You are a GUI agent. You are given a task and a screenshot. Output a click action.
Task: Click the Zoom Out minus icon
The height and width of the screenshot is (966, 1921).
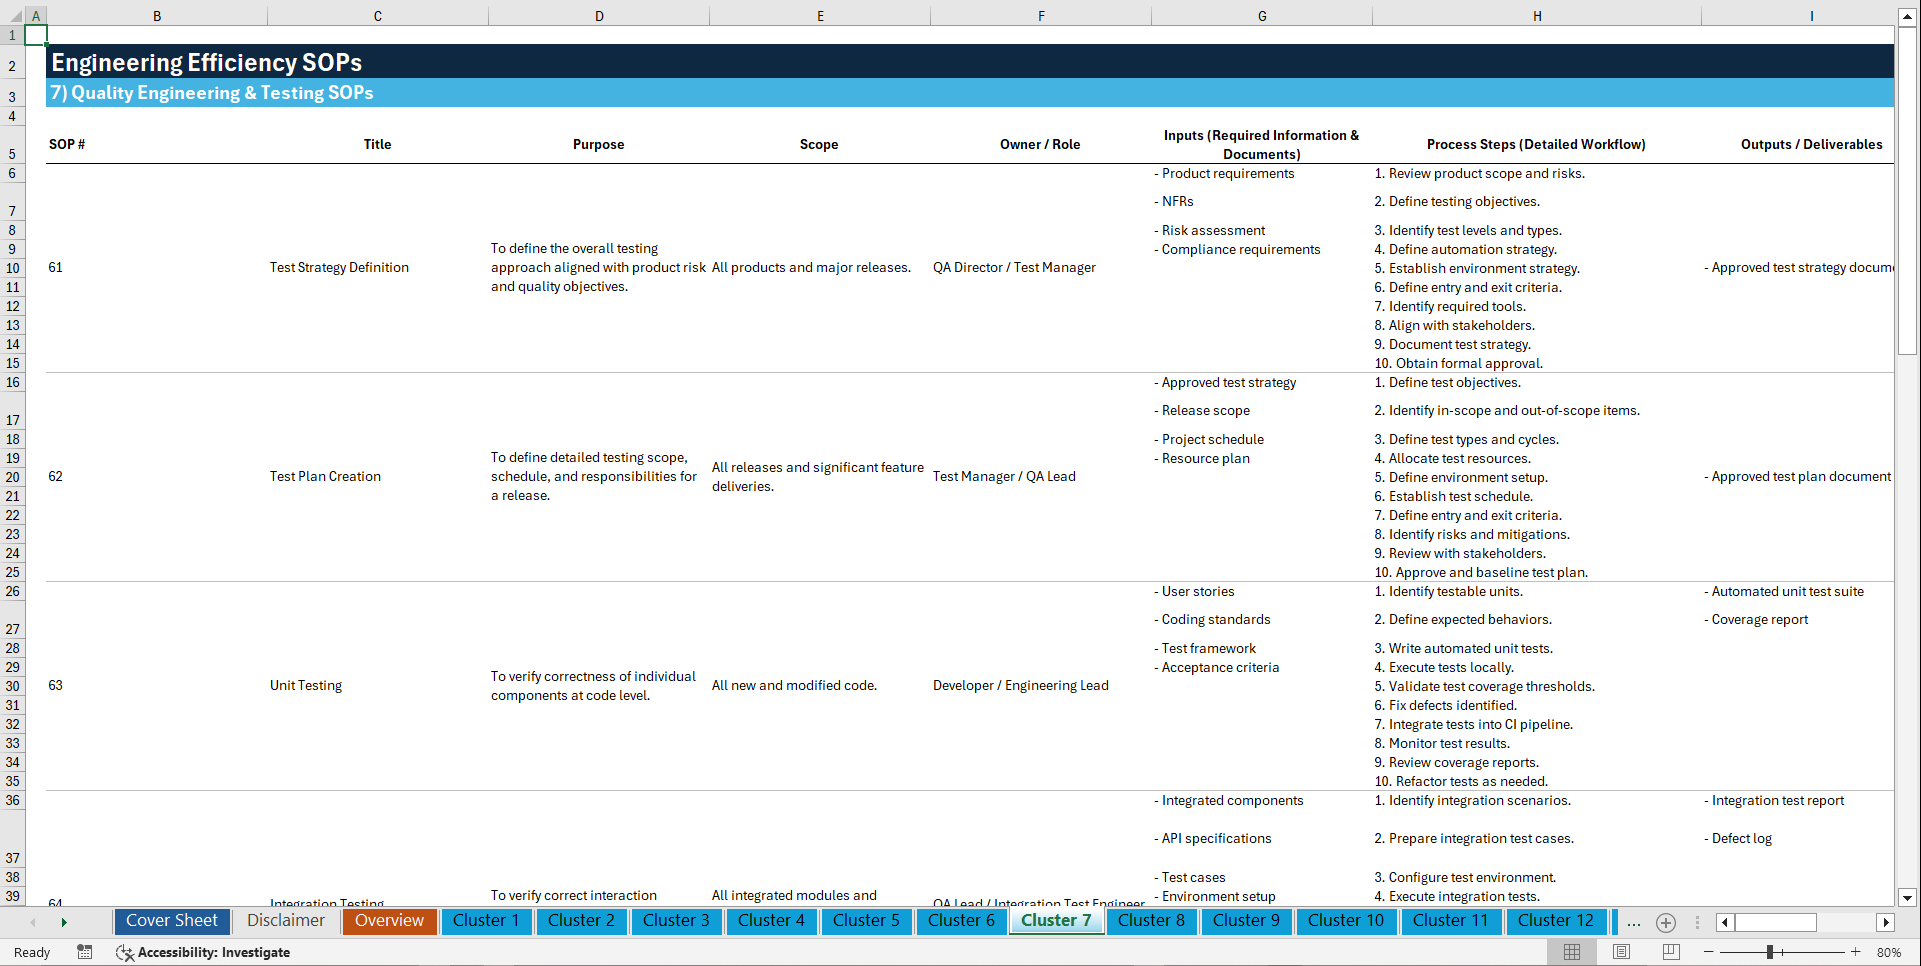coord(1709,952)
